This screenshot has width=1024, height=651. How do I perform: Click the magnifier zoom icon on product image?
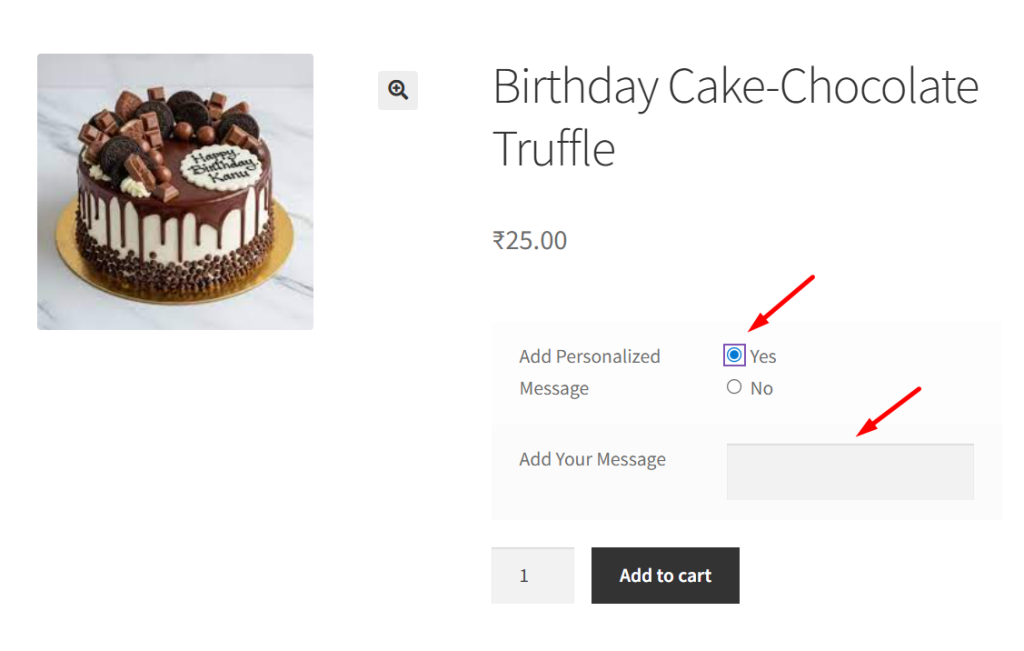[x=398, y=90]
